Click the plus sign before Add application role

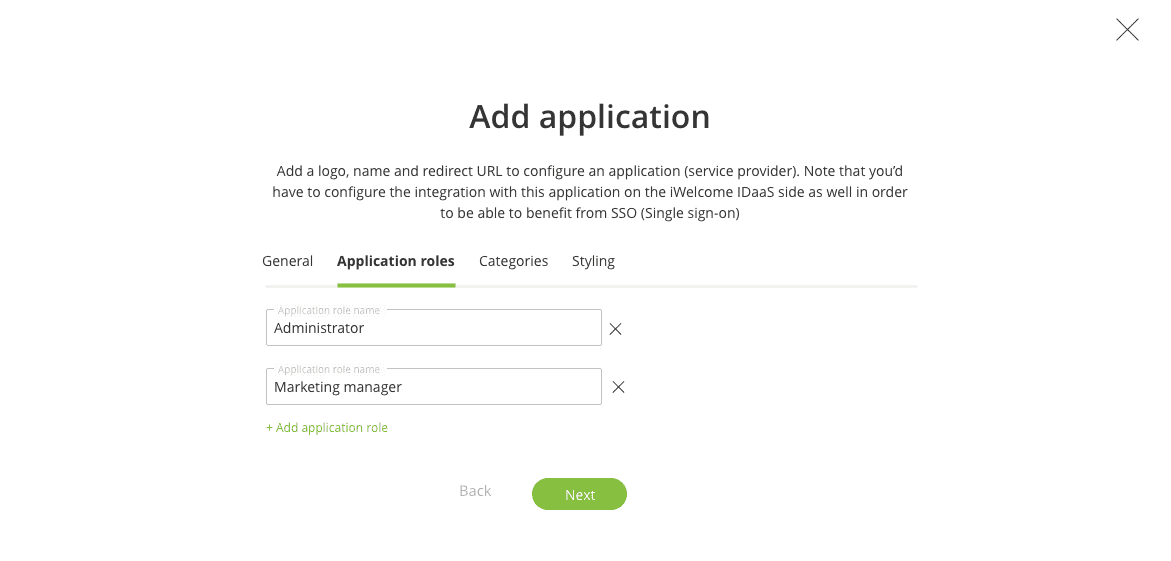[269, 428]
